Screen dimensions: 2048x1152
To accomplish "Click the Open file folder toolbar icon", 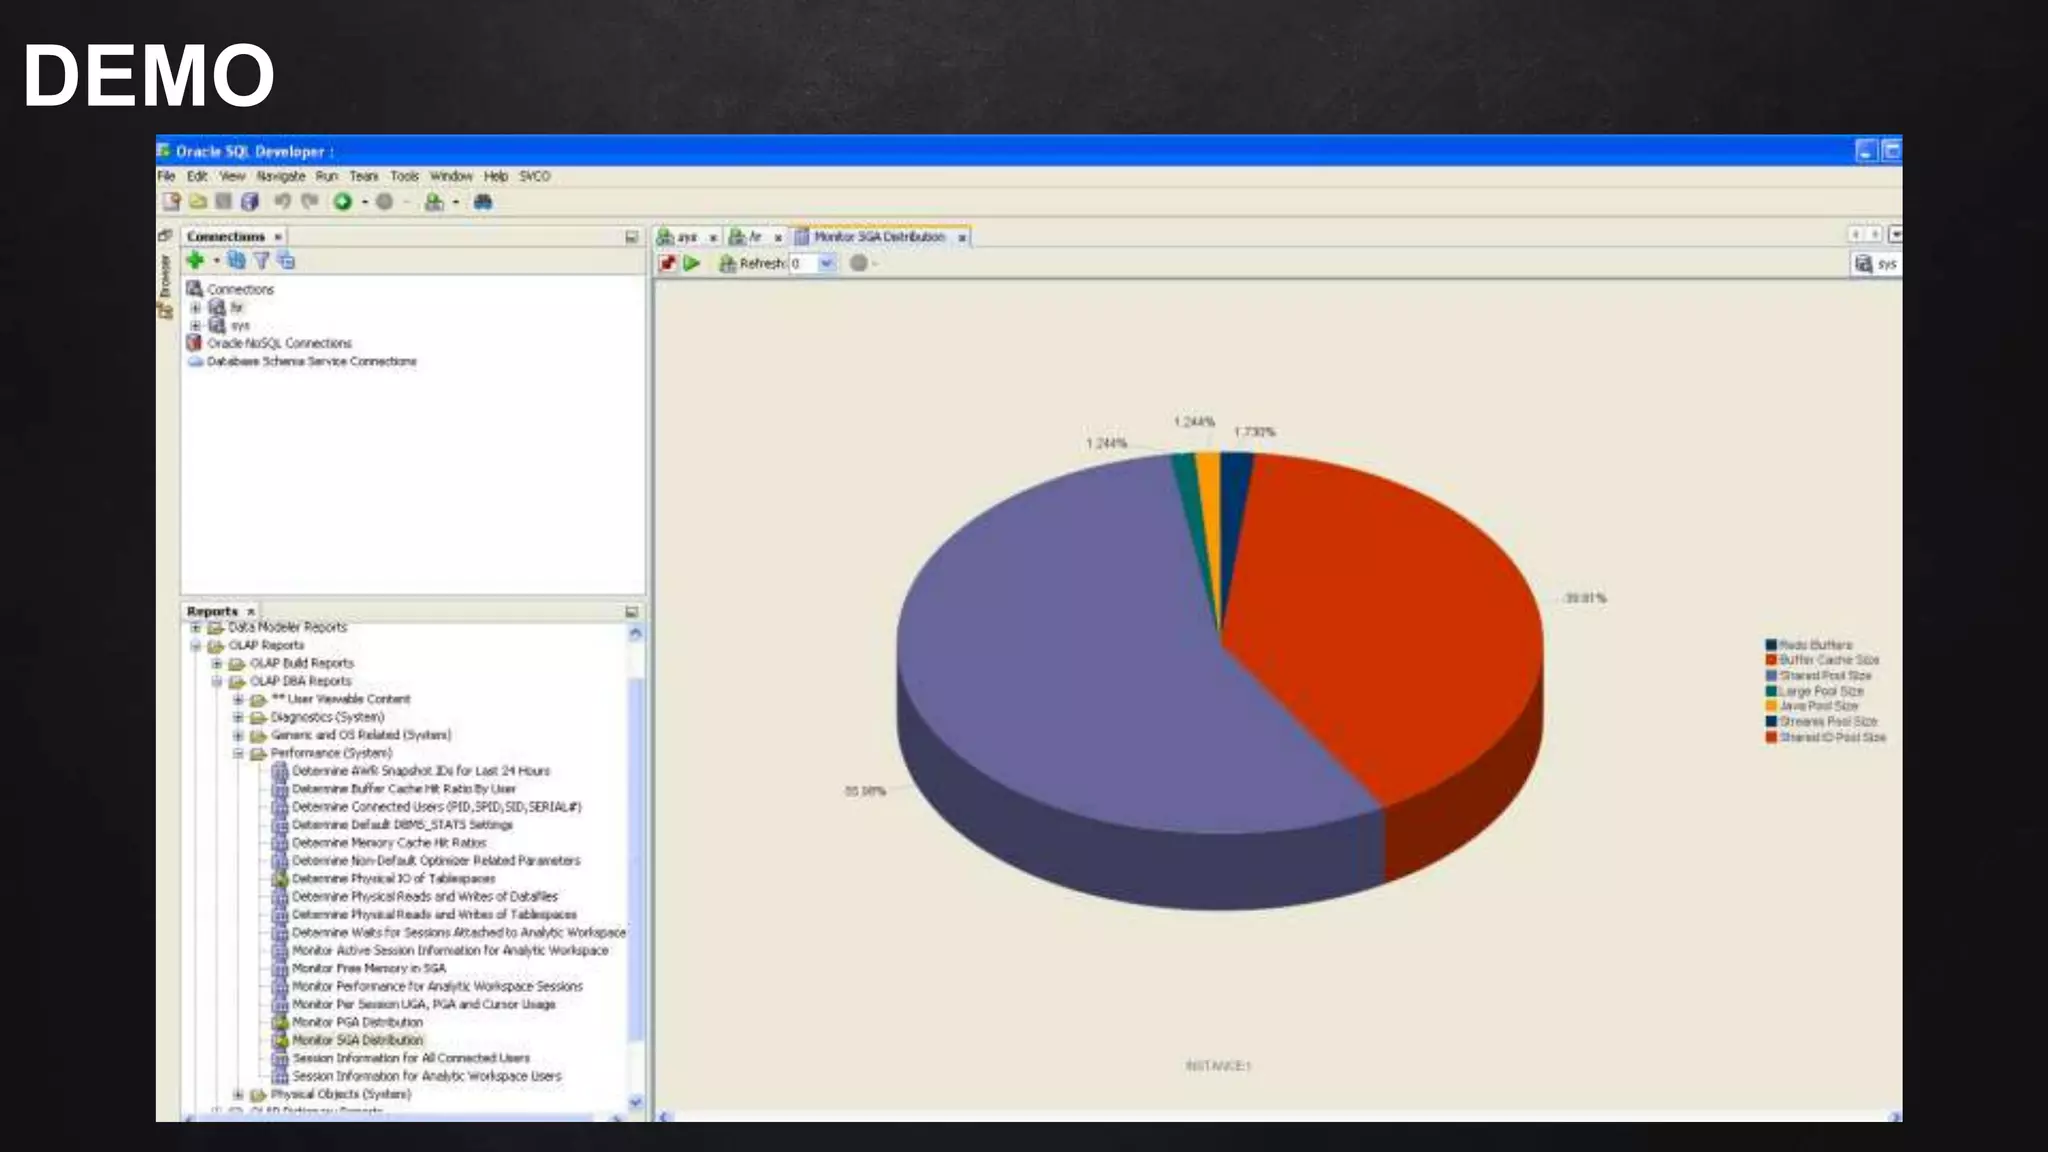I will pyautogui.click(x=198, y=202).
